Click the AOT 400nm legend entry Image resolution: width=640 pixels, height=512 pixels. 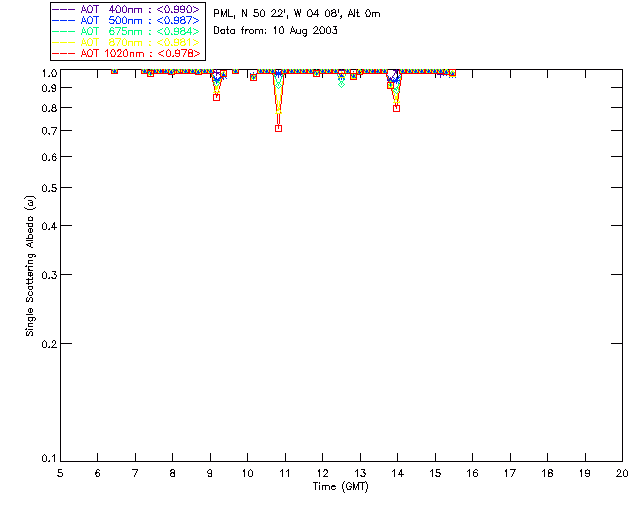[126, 9]
